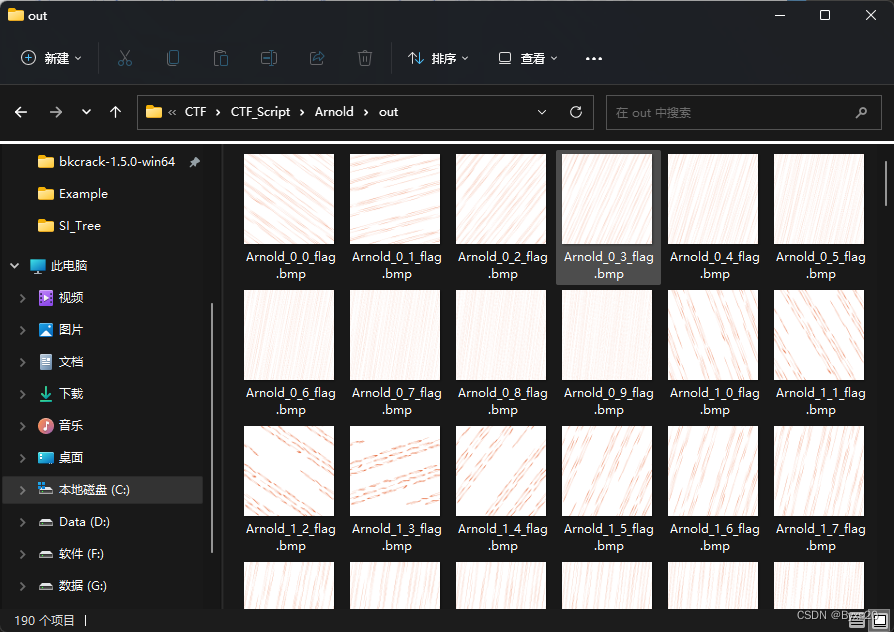
Task: Click CTF in the address breadcrumb
Action: [195, 112]
